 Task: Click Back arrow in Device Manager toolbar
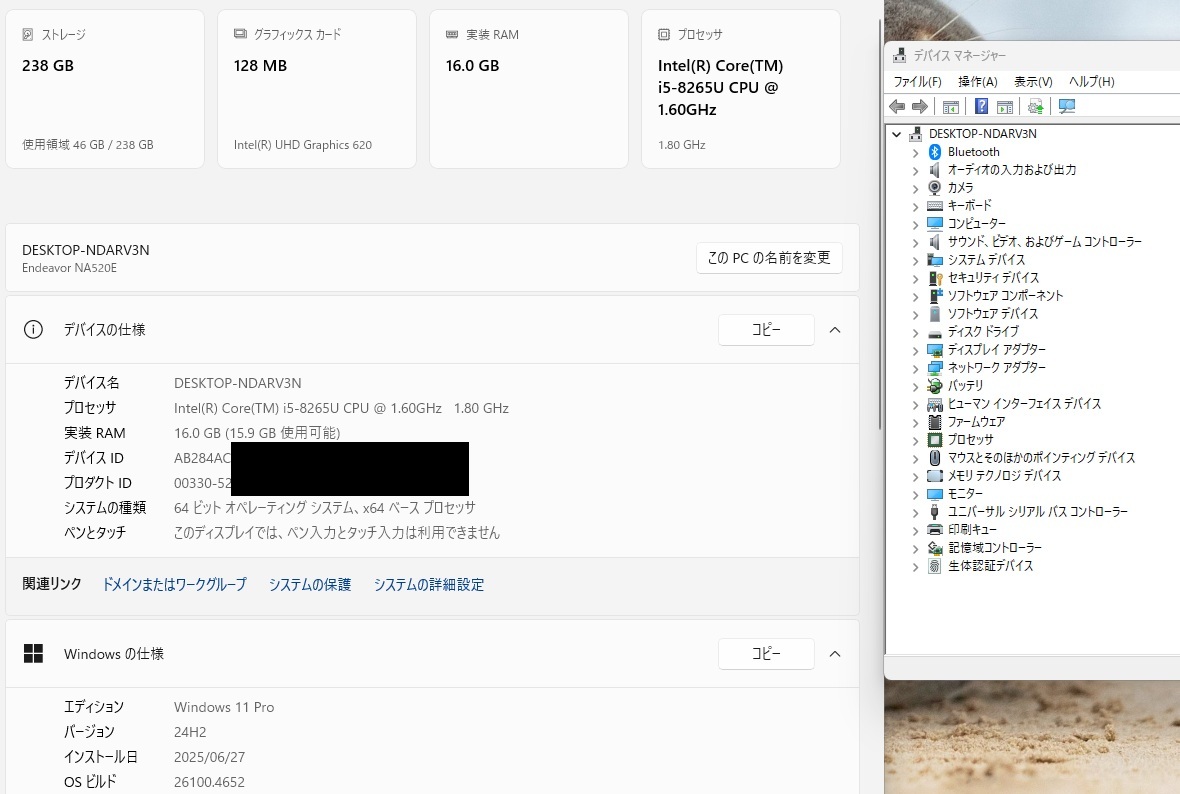897,107
